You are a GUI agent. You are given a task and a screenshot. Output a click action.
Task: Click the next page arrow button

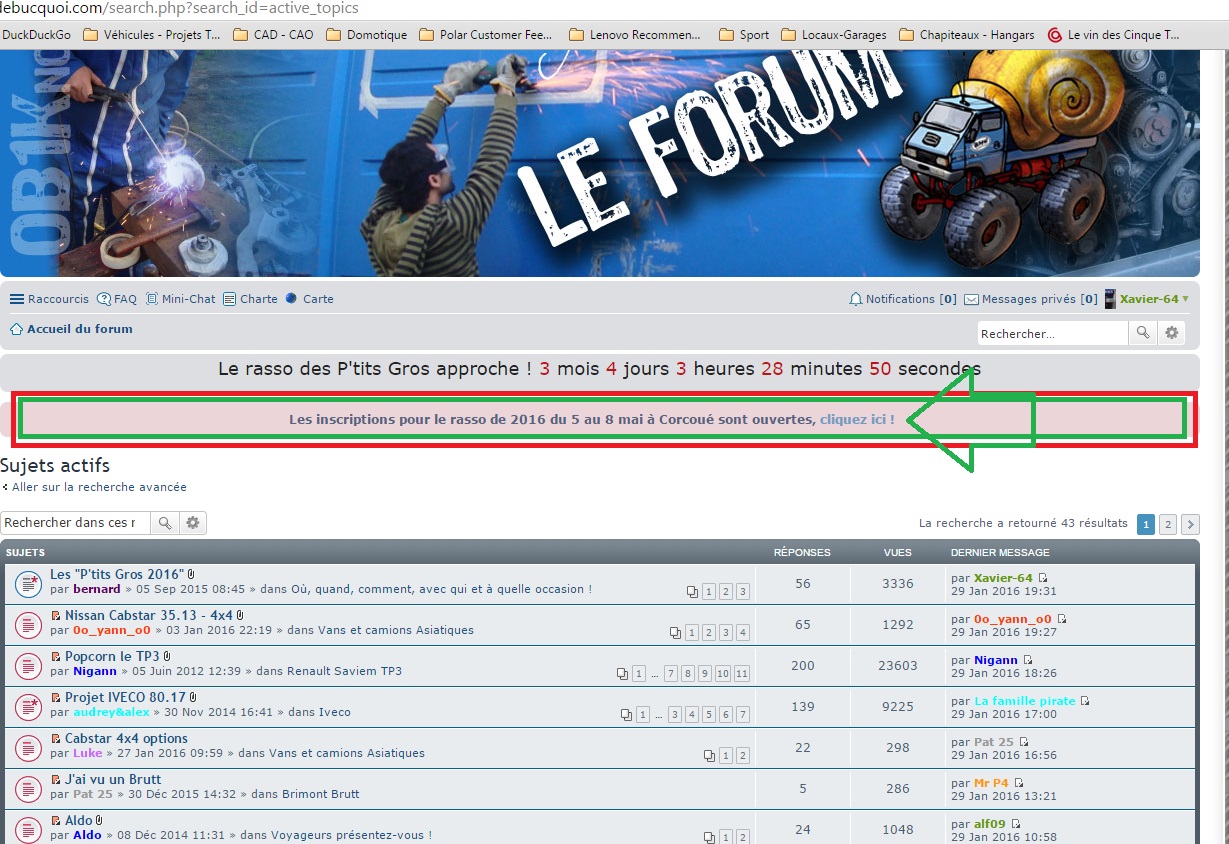pyautogui.click(x=1190, y=524)
